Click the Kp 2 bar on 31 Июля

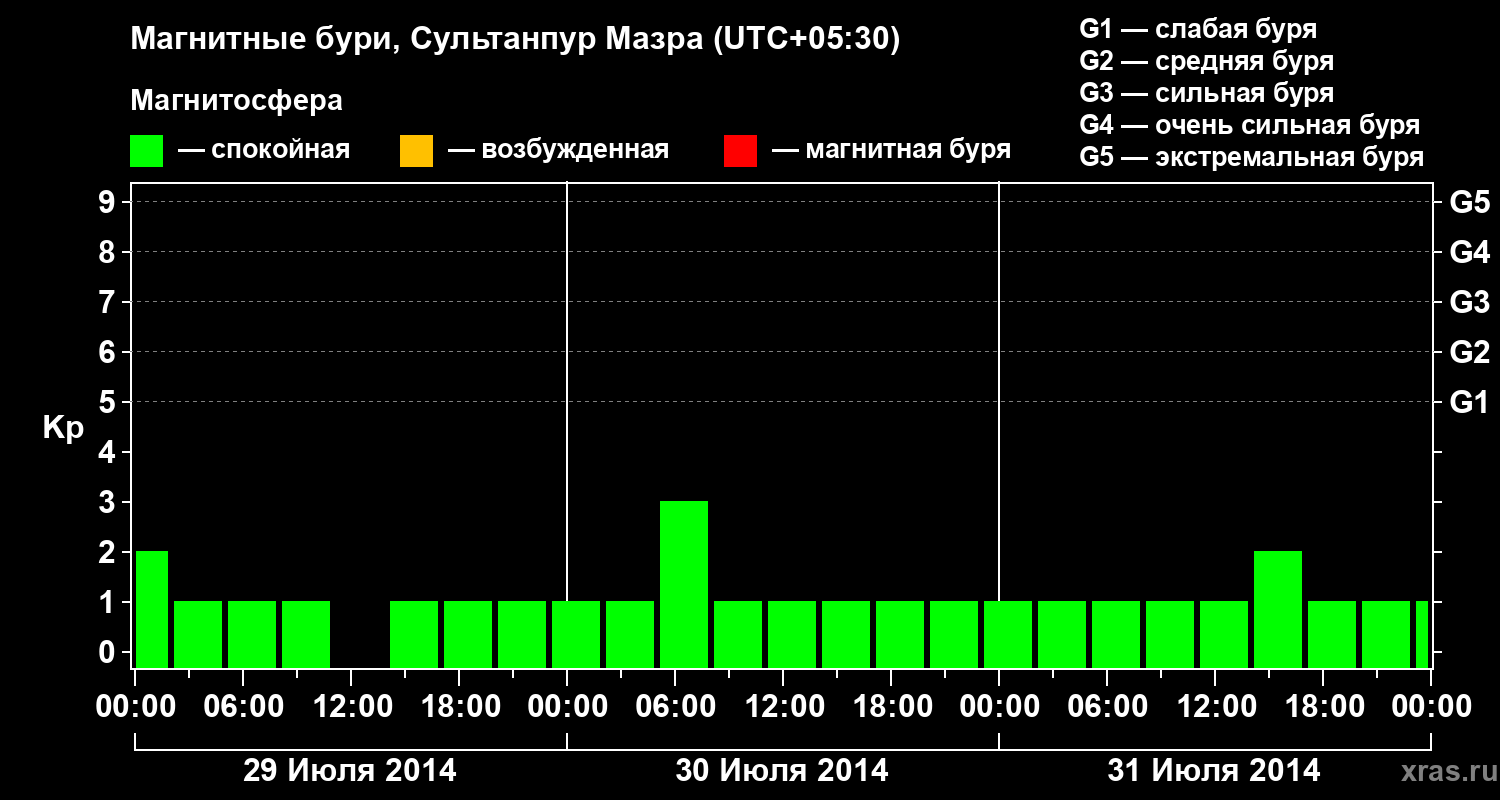(1278, 609)
